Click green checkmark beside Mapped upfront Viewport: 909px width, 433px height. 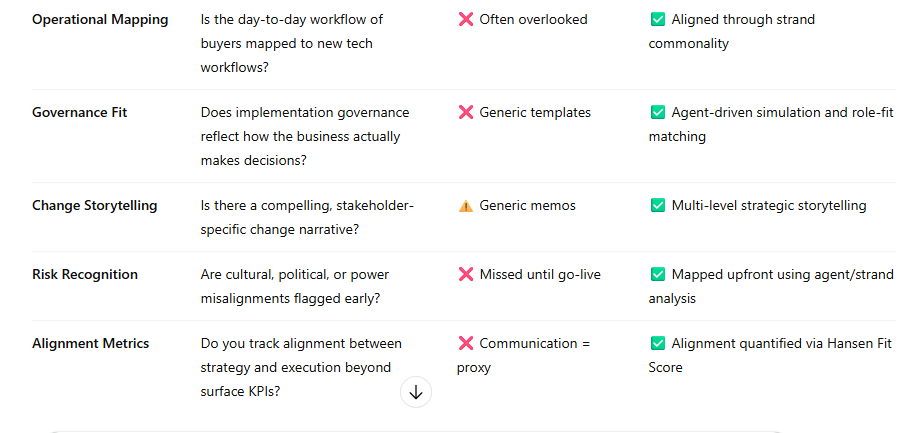pyautogui.click(x=657, y=275)
